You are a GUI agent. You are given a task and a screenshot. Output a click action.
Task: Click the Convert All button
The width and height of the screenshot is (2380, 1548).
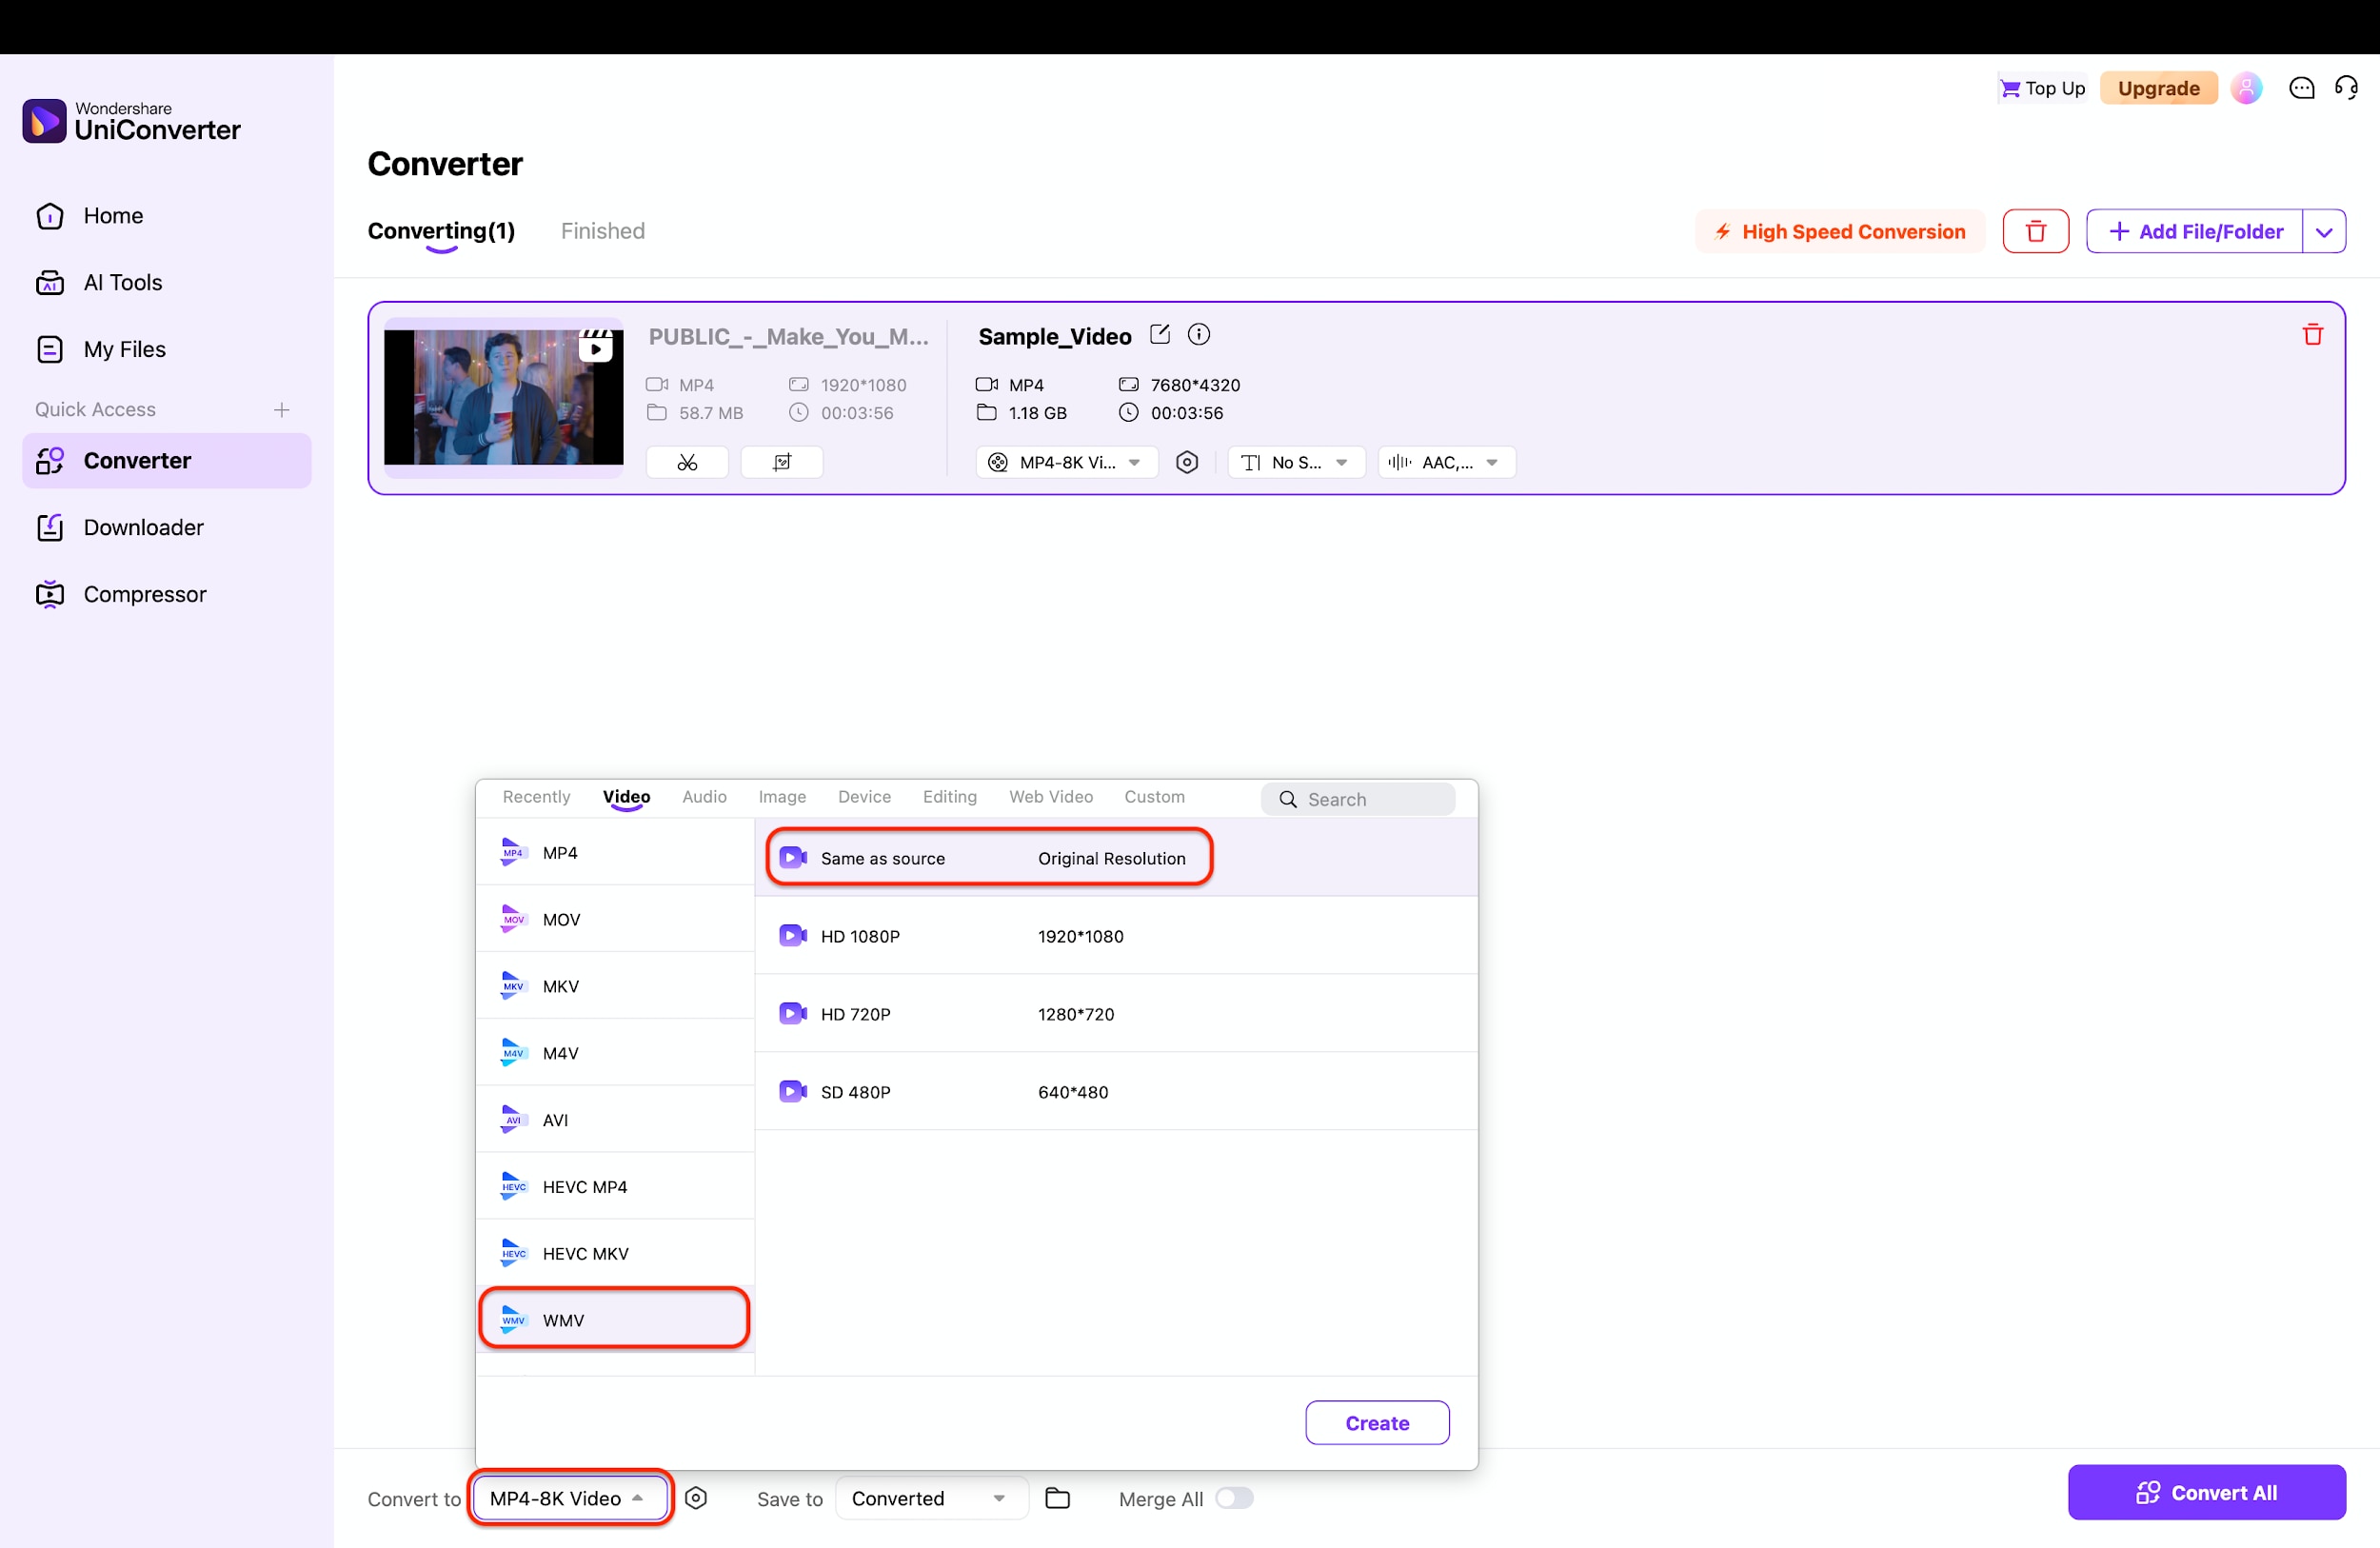pyautogui.click(x=2207, y=1492)
